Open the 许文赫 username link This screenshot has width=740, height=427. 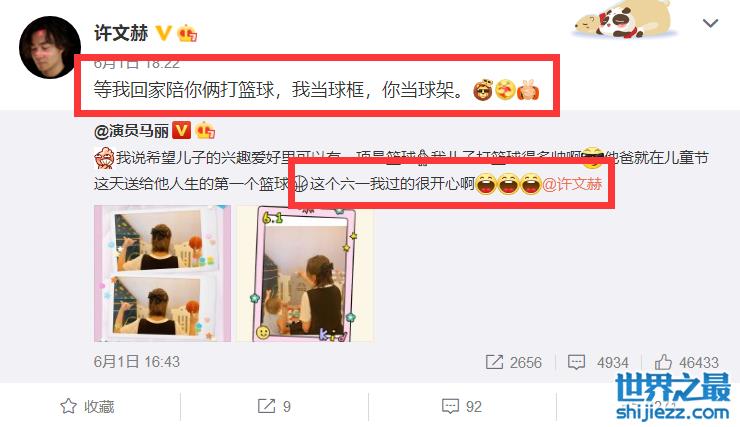[121, 33]
